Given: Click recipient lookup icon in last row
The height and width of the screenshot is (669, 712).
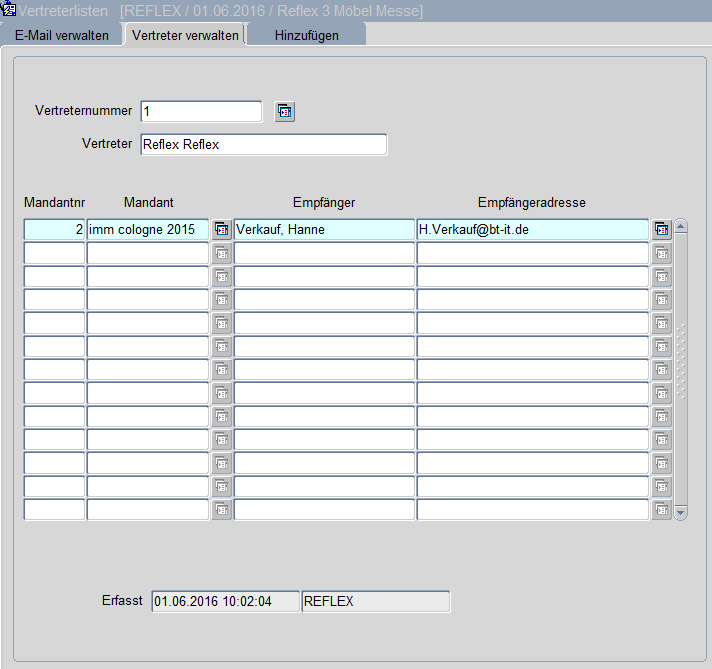Looking at the screenshot, I should point(661,510).
